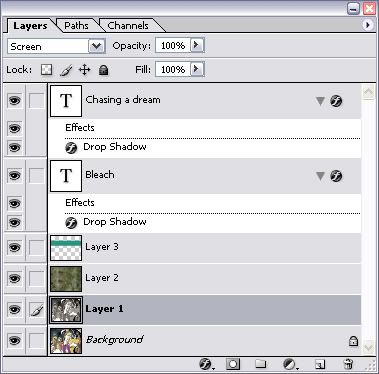Create a new layer group folder
379x374 pixels.
click(260, 364)
